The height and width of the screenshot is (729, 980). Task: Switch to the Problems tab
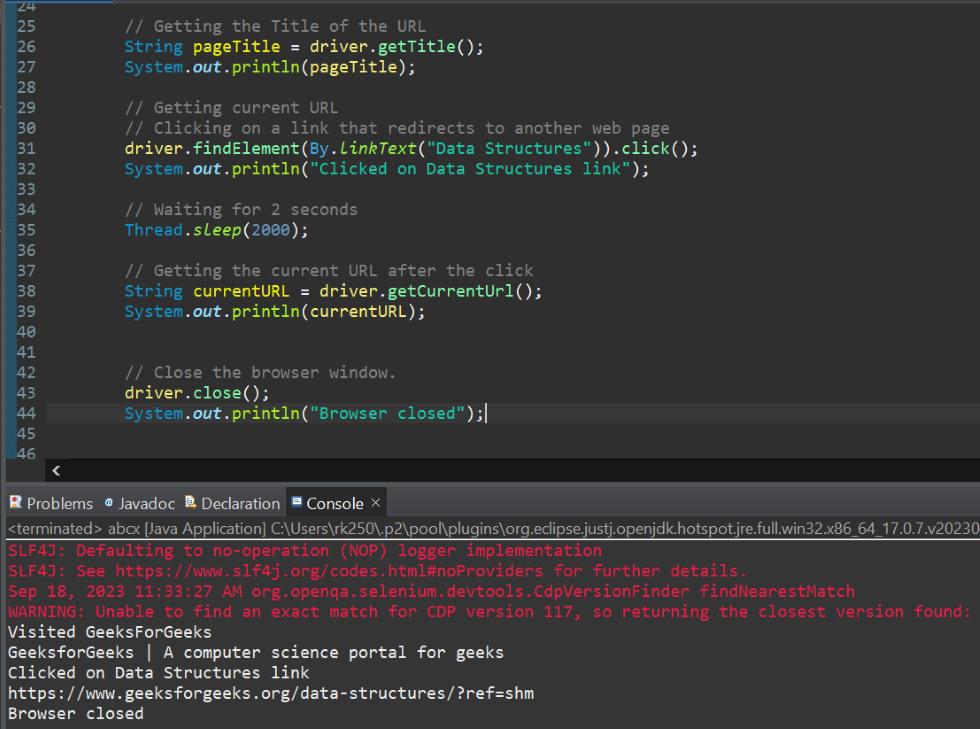(51, 503)
